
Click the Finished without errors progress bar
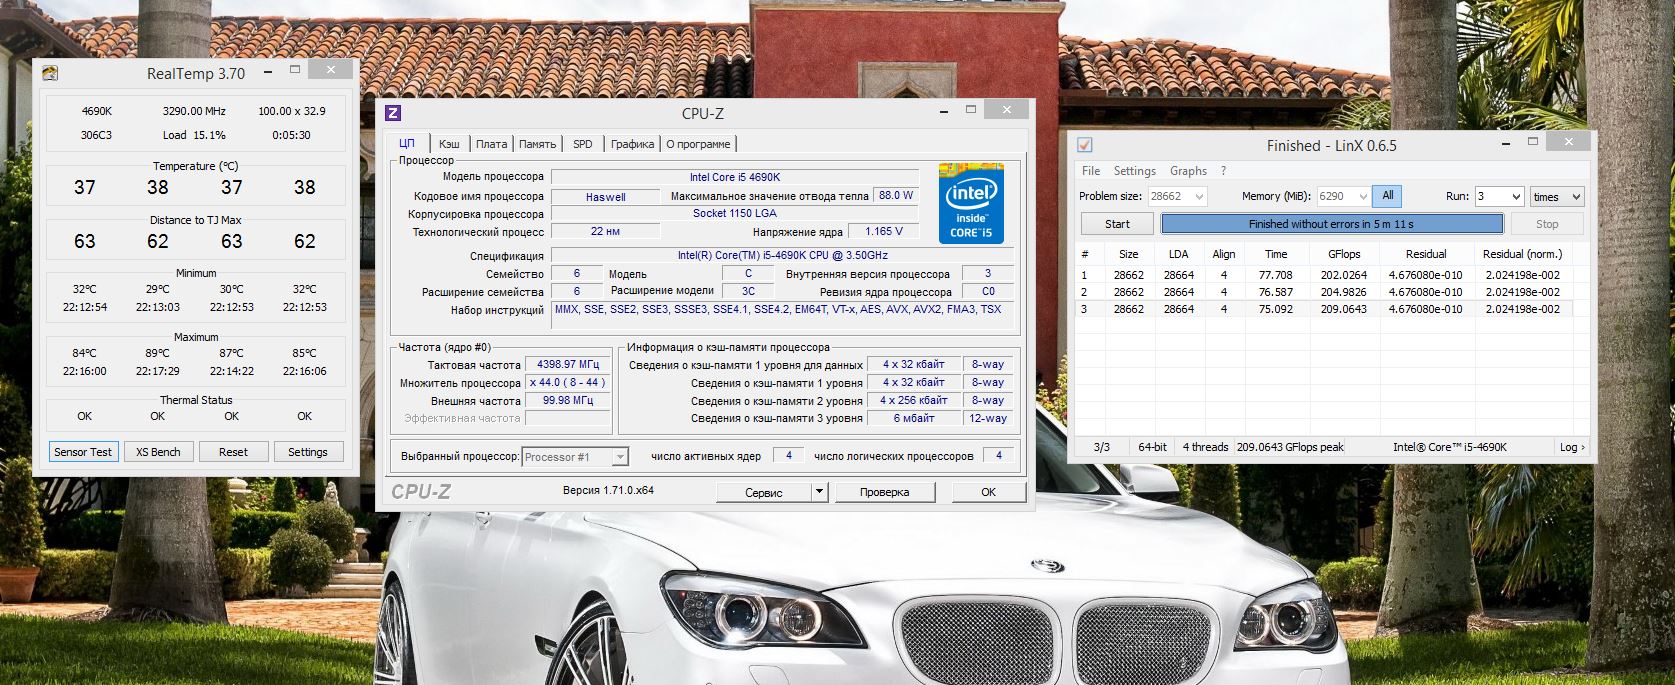(1331, 224)
